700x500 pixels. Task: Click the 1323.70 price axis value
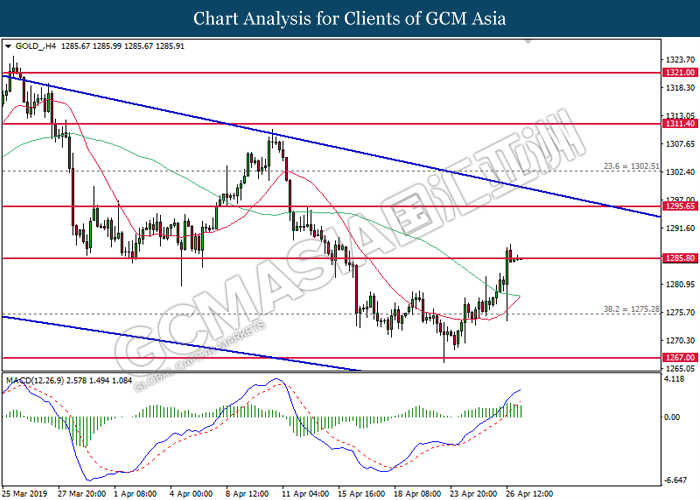(x=680, y=60)
